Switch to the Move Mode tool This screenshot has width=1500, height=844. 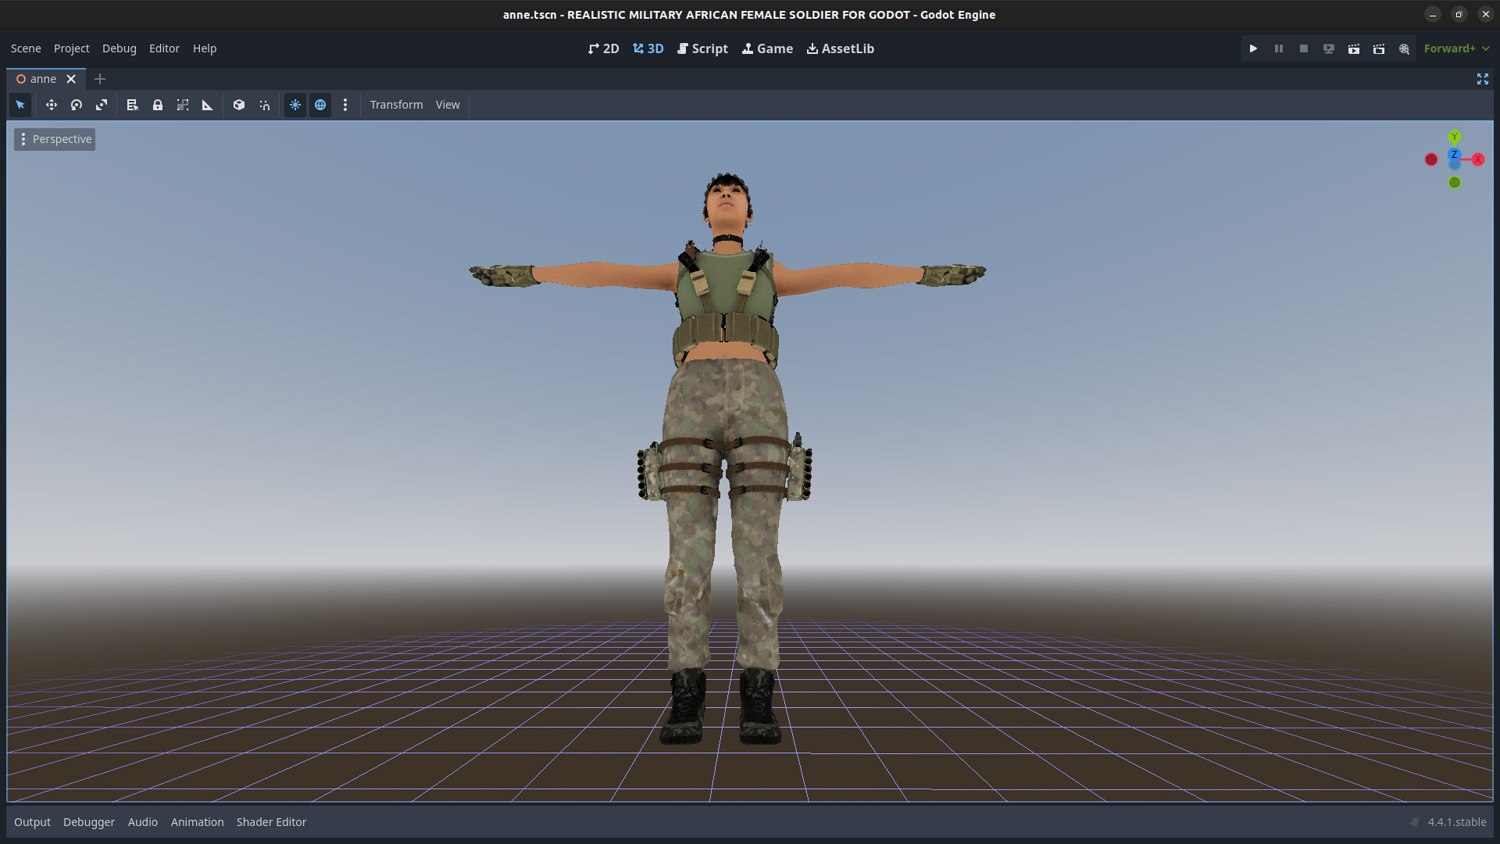click(51, 105)
